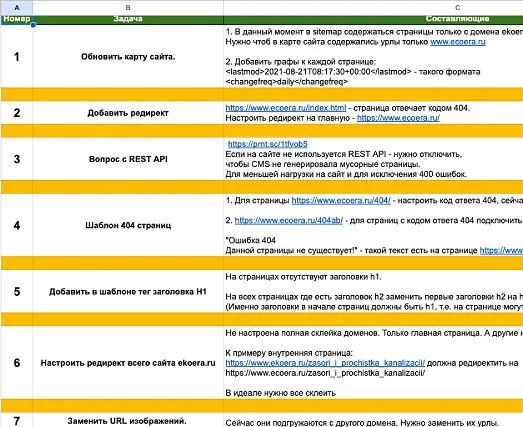
Task: Click the 'Задача' header cell
Action: (x=128, y=19)
